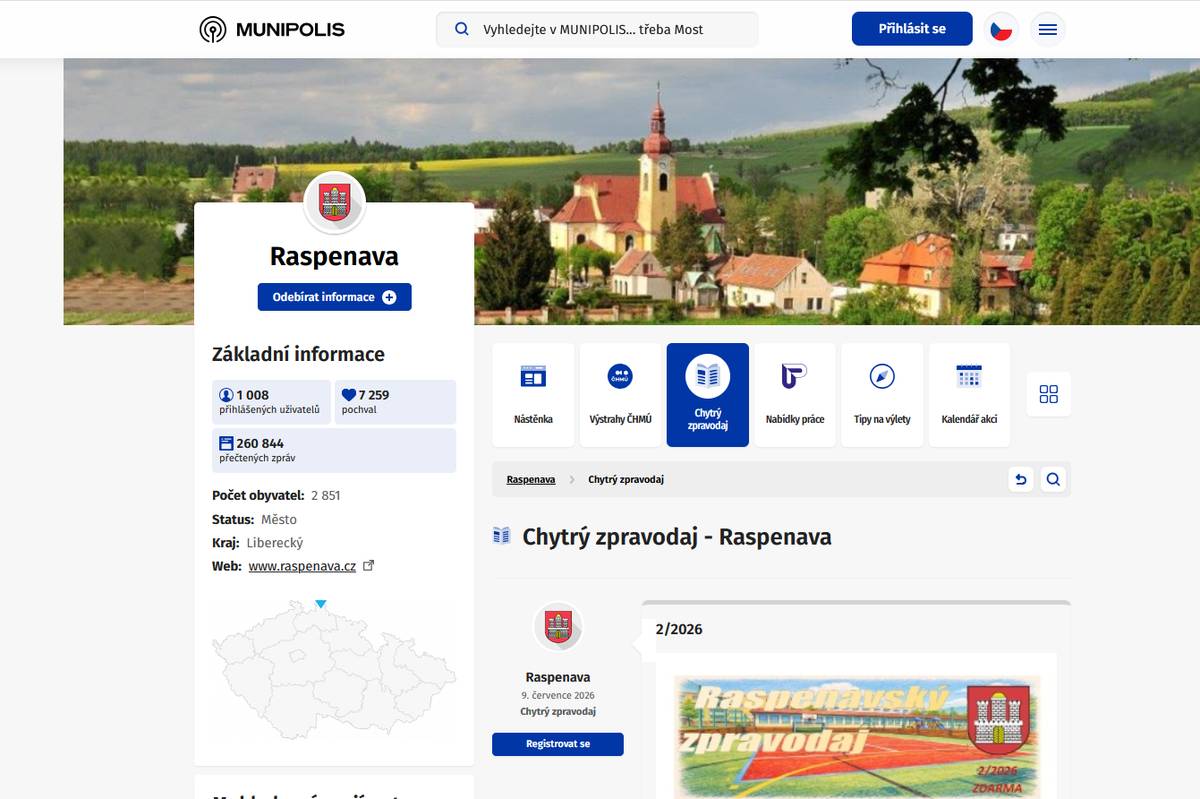1200x799 pixels.
Task: Click the Raspenava breadcrumb link
Action: point(531,480)
